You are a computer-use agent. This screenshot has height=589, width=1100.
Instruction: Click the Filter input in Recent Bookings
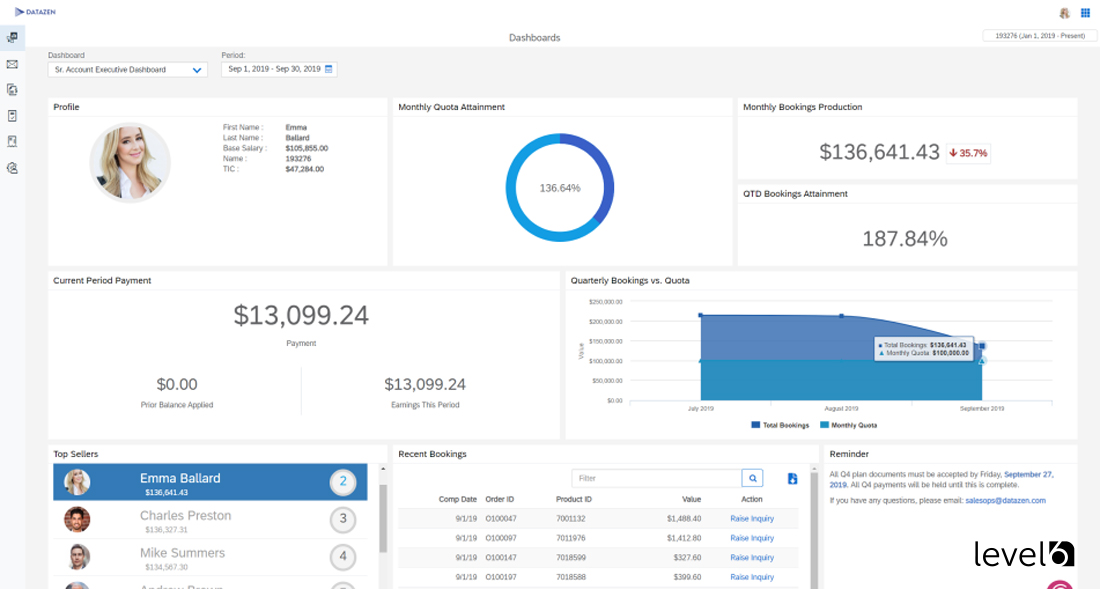pos(656,478)
